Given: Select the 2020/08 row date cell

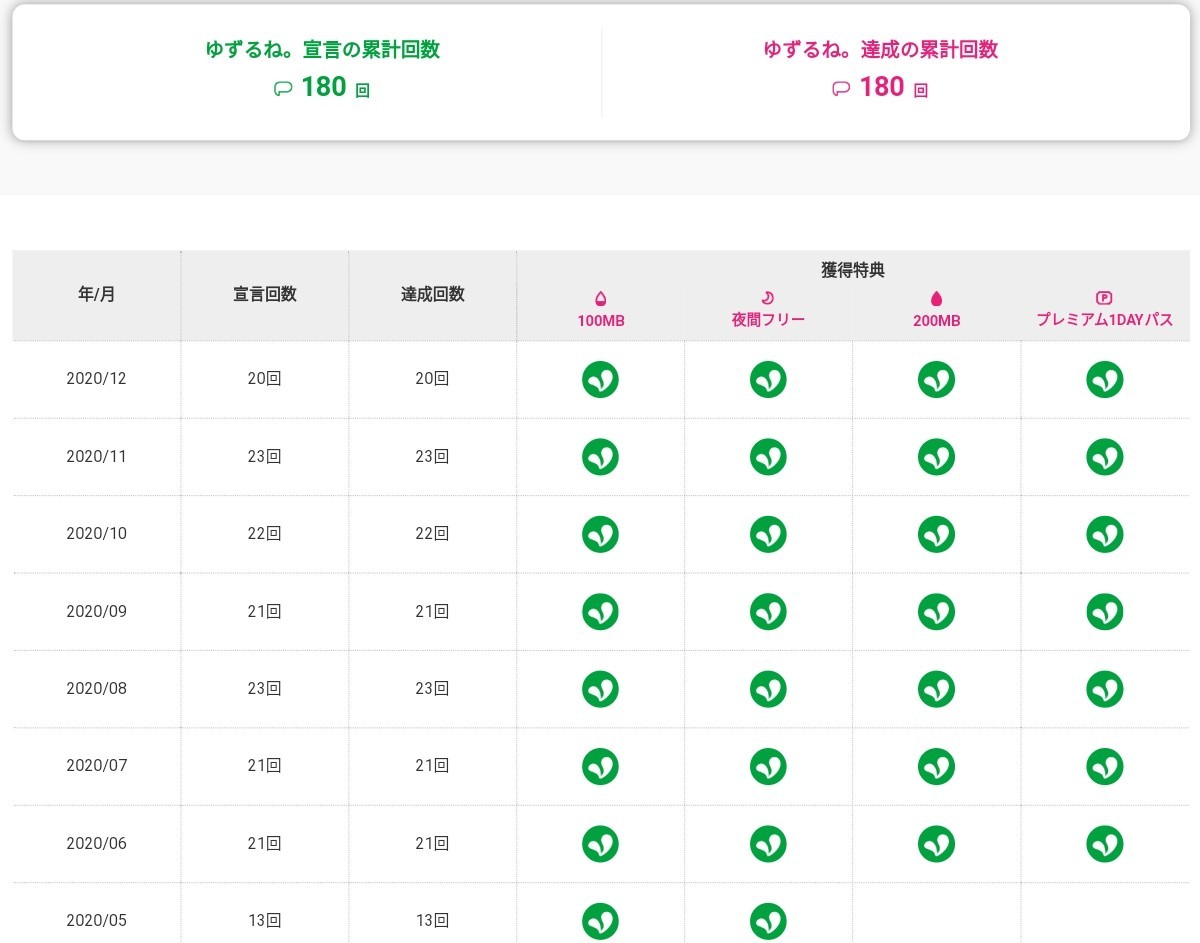Looking at the screenshot, I should click(x=96, y=689).
